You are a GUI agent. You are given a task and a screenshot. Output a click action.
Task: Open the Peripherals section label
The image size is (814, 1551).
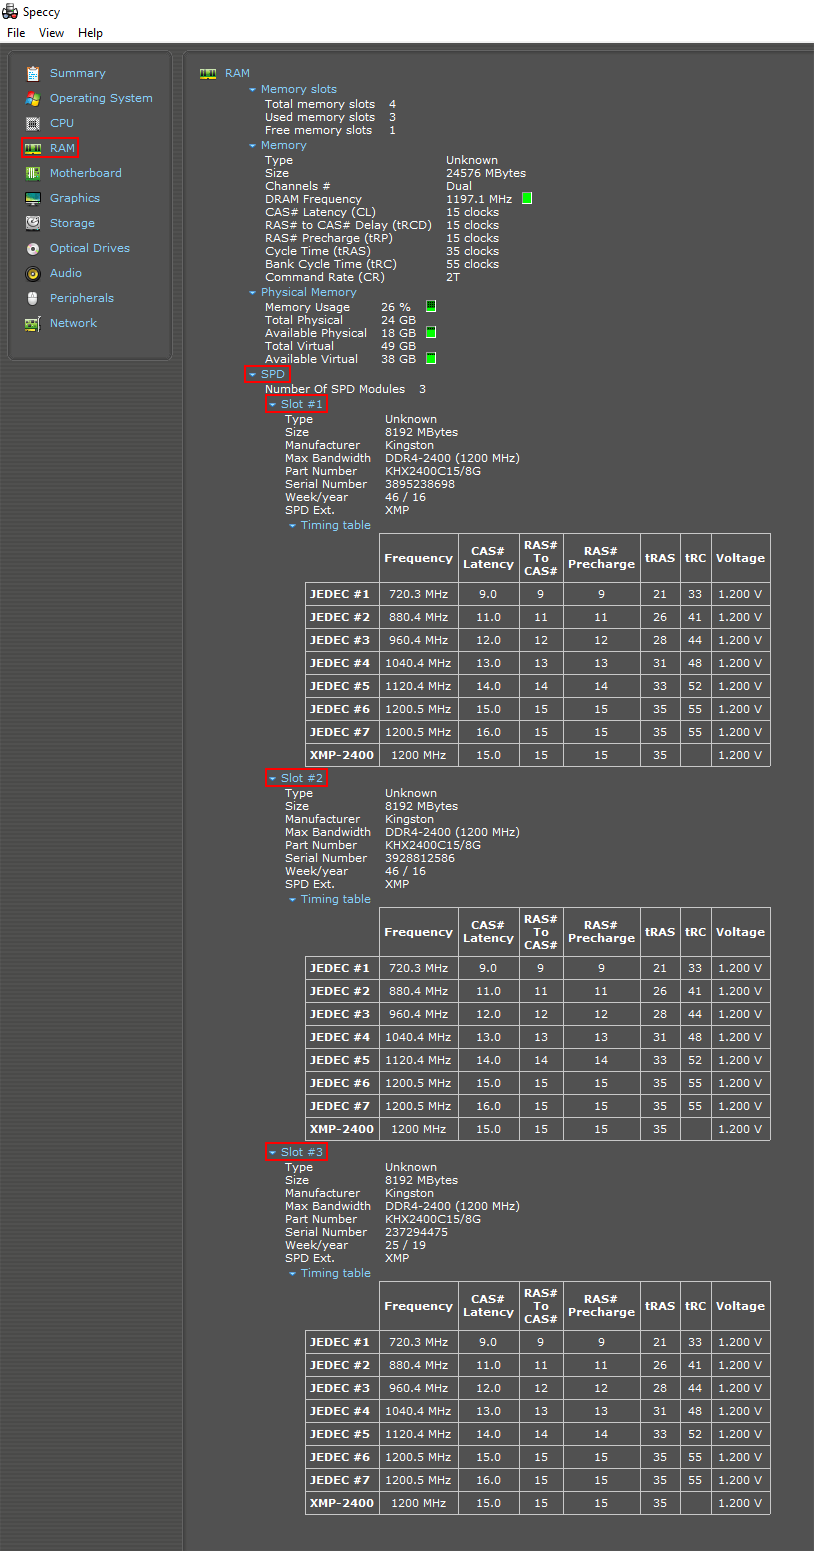click(82, 298)
